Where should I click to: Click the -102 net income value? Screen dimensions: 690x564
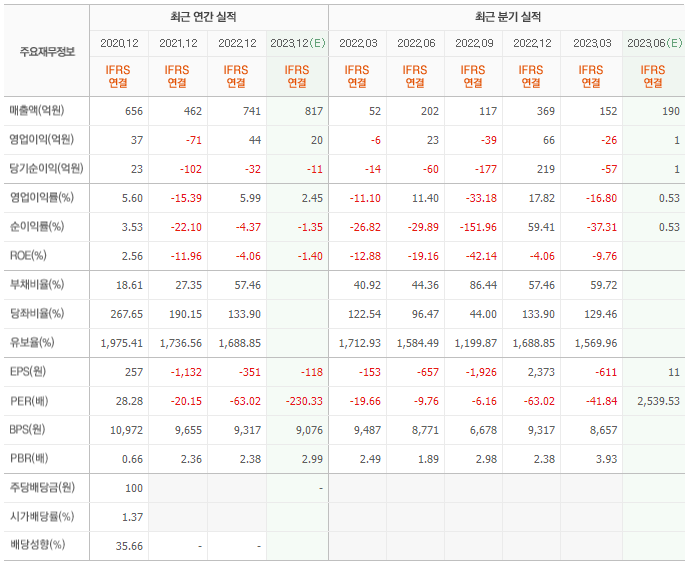(x=191, y=169)
